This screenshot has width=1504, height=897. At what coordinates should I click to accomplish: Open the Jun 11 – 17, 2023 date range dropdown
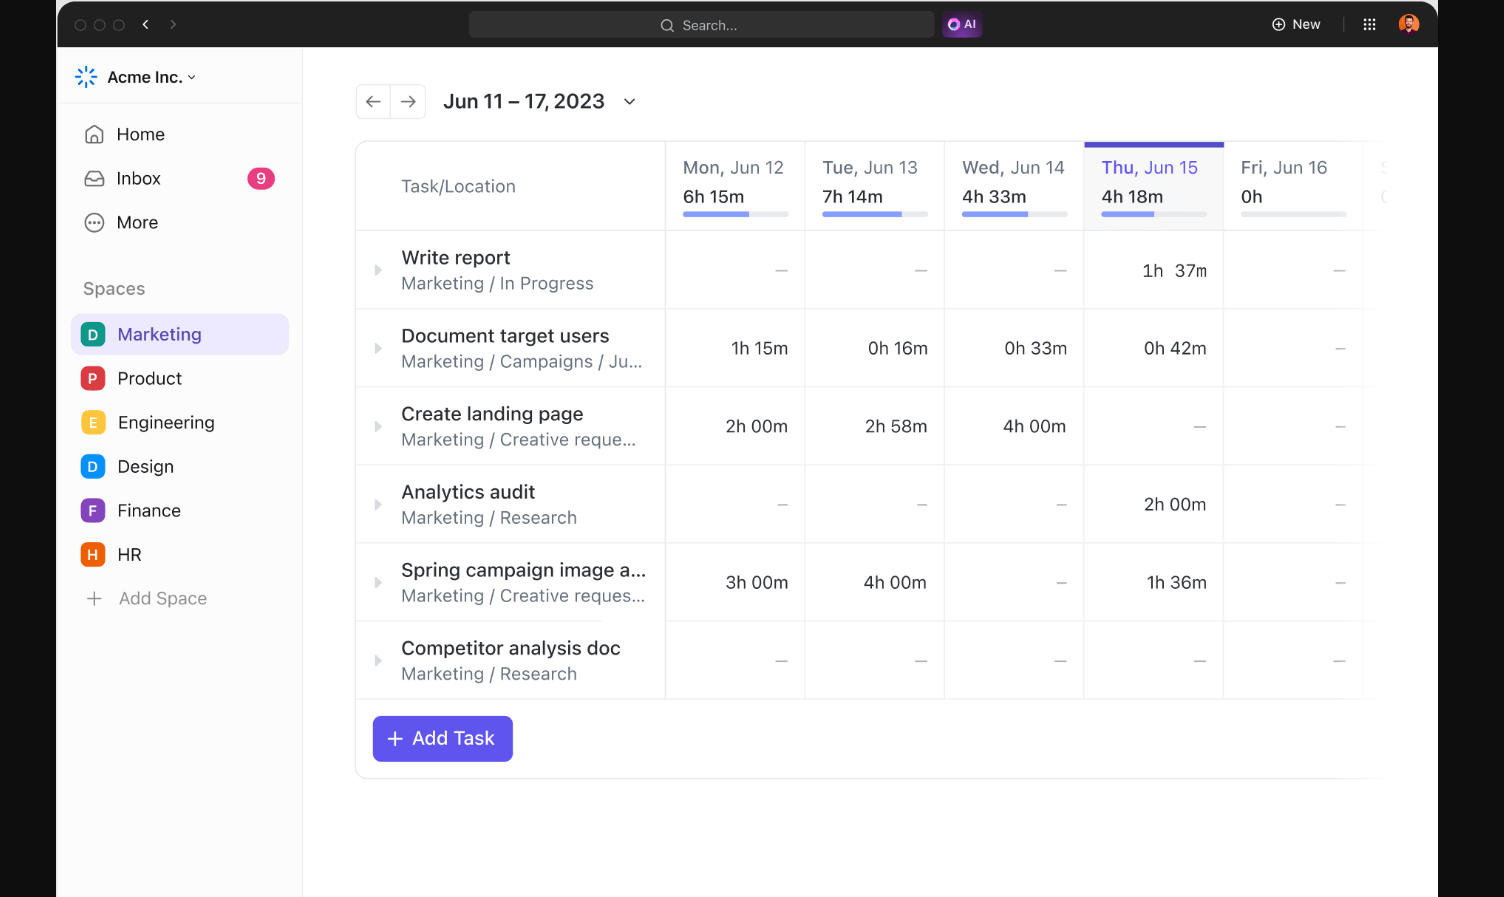540,101
